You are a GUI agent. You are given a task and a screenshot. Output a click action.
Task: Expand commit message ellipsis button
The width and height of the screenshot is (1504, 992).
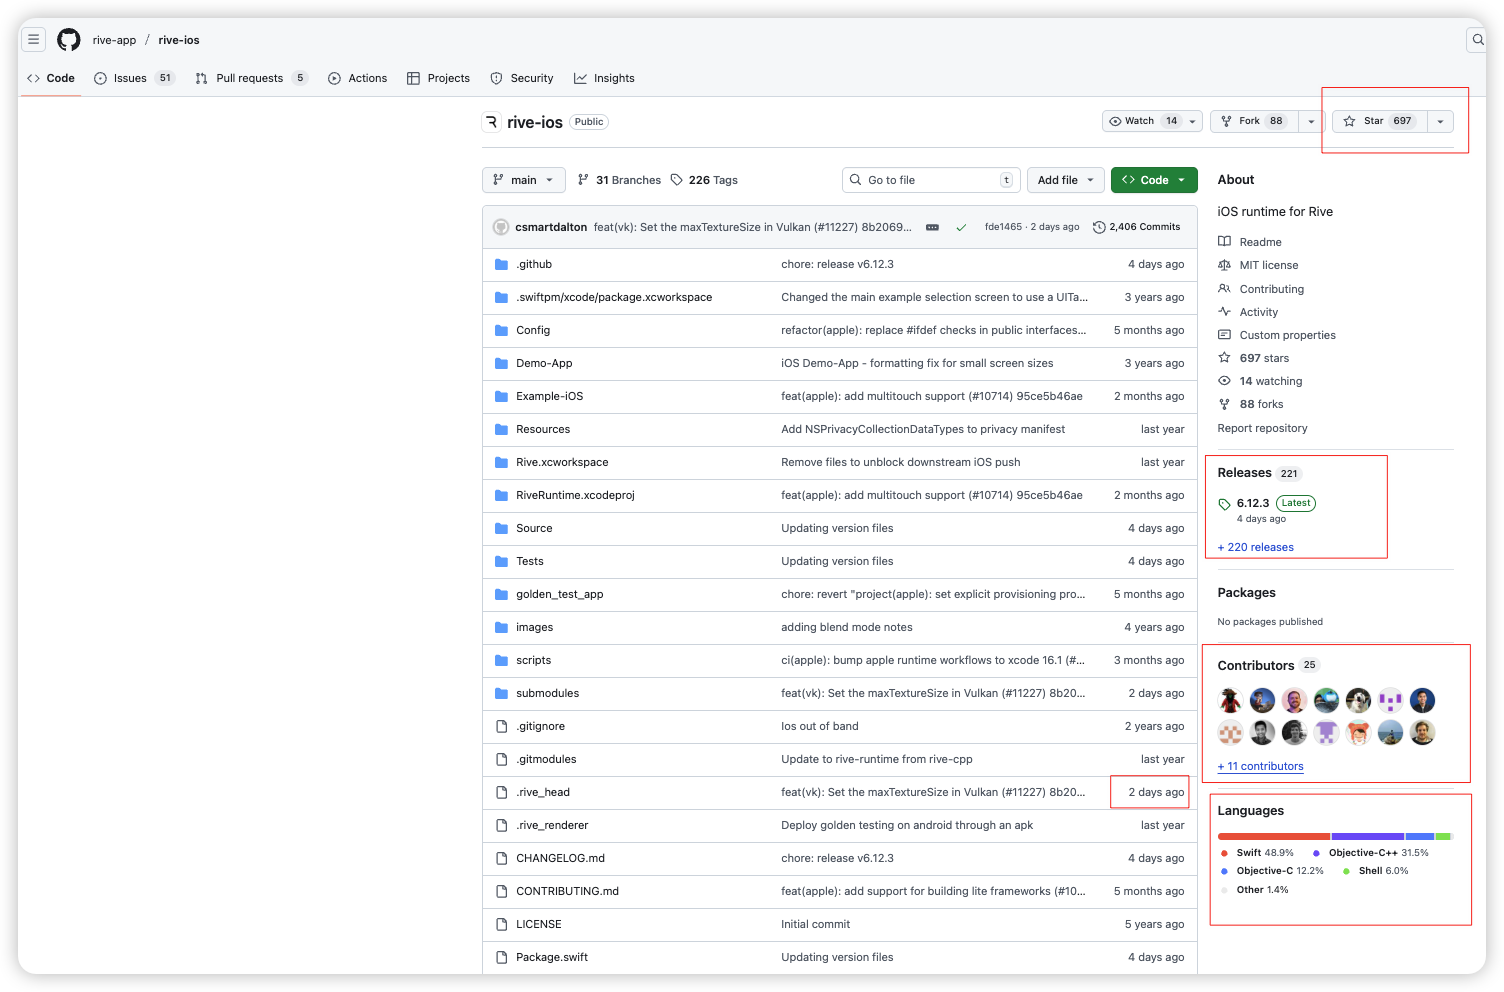click(932, 227)
